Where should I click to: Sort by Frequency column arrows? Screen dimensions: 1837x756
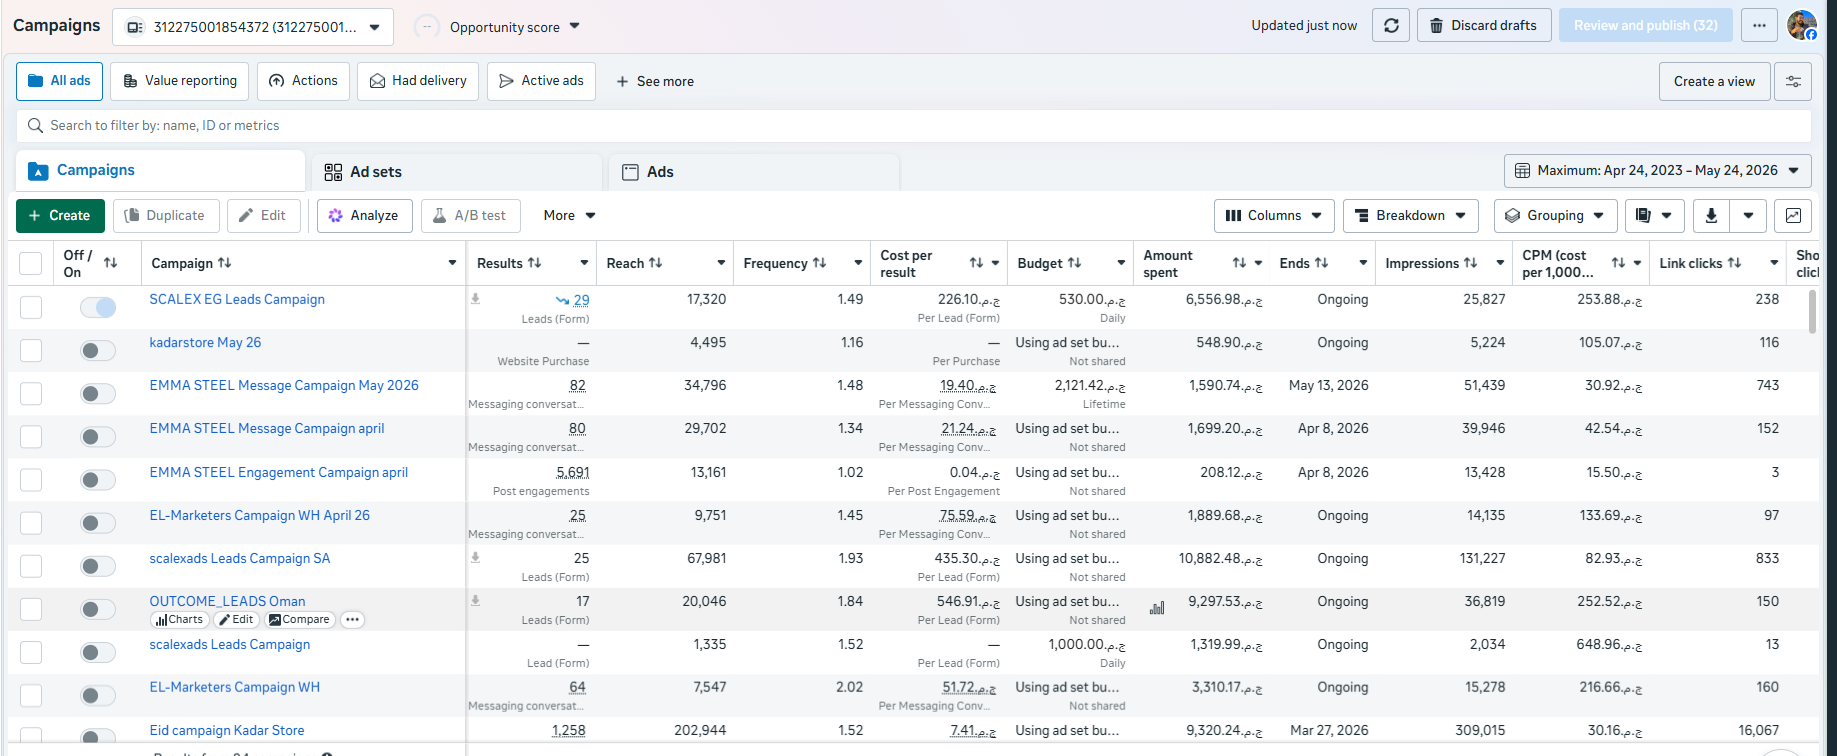820,263
